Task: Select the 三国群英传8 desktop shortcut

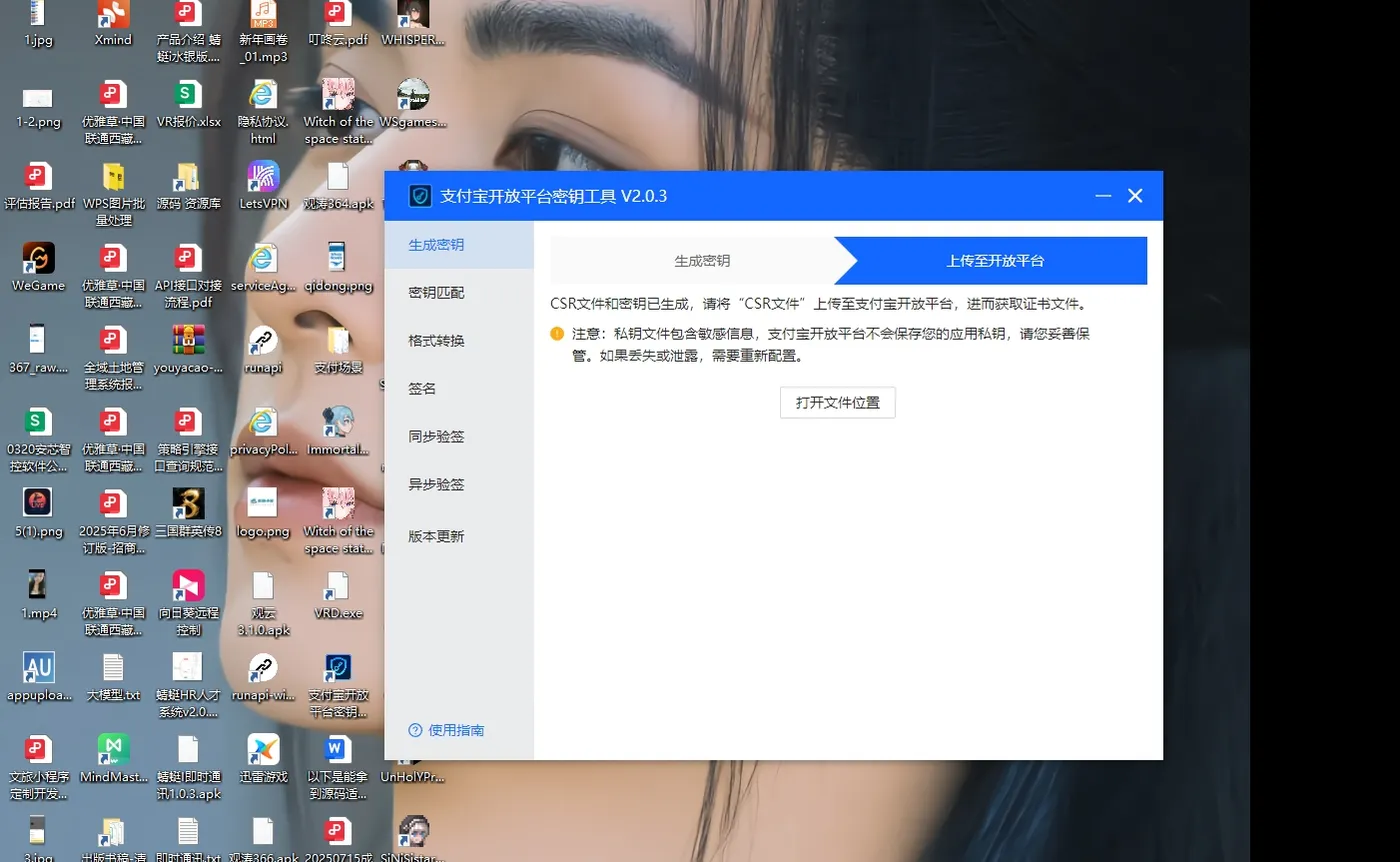Action: click(188, 514)
